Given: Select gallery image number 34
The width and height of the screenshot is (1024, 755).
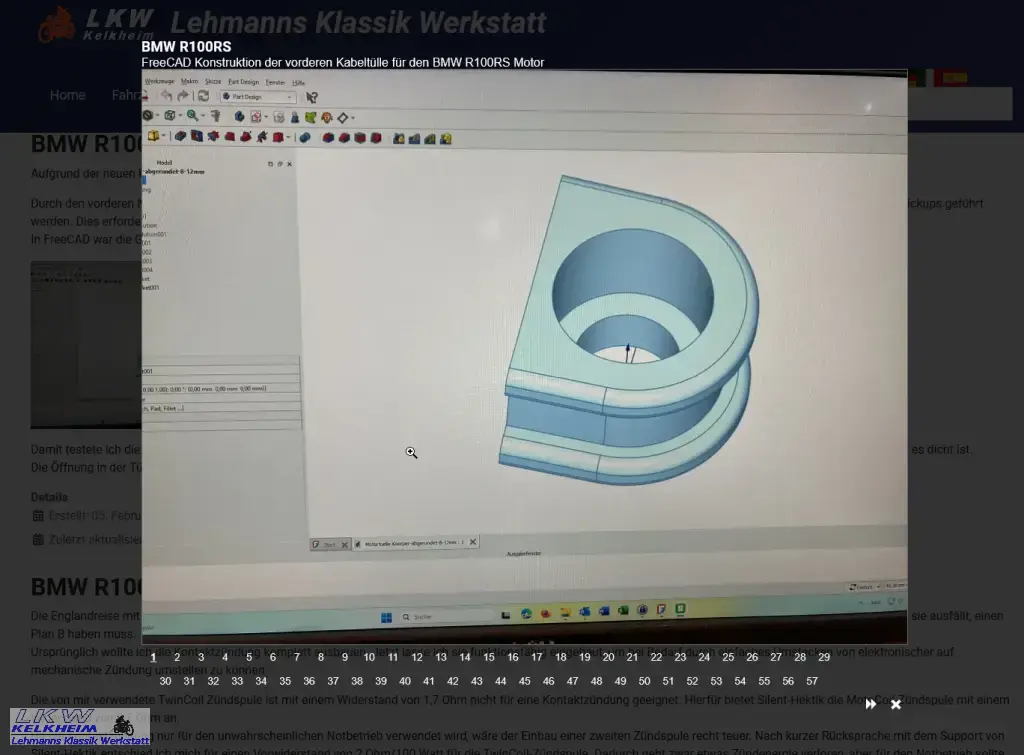Looking at the screenshot, I should coord(261,681).
